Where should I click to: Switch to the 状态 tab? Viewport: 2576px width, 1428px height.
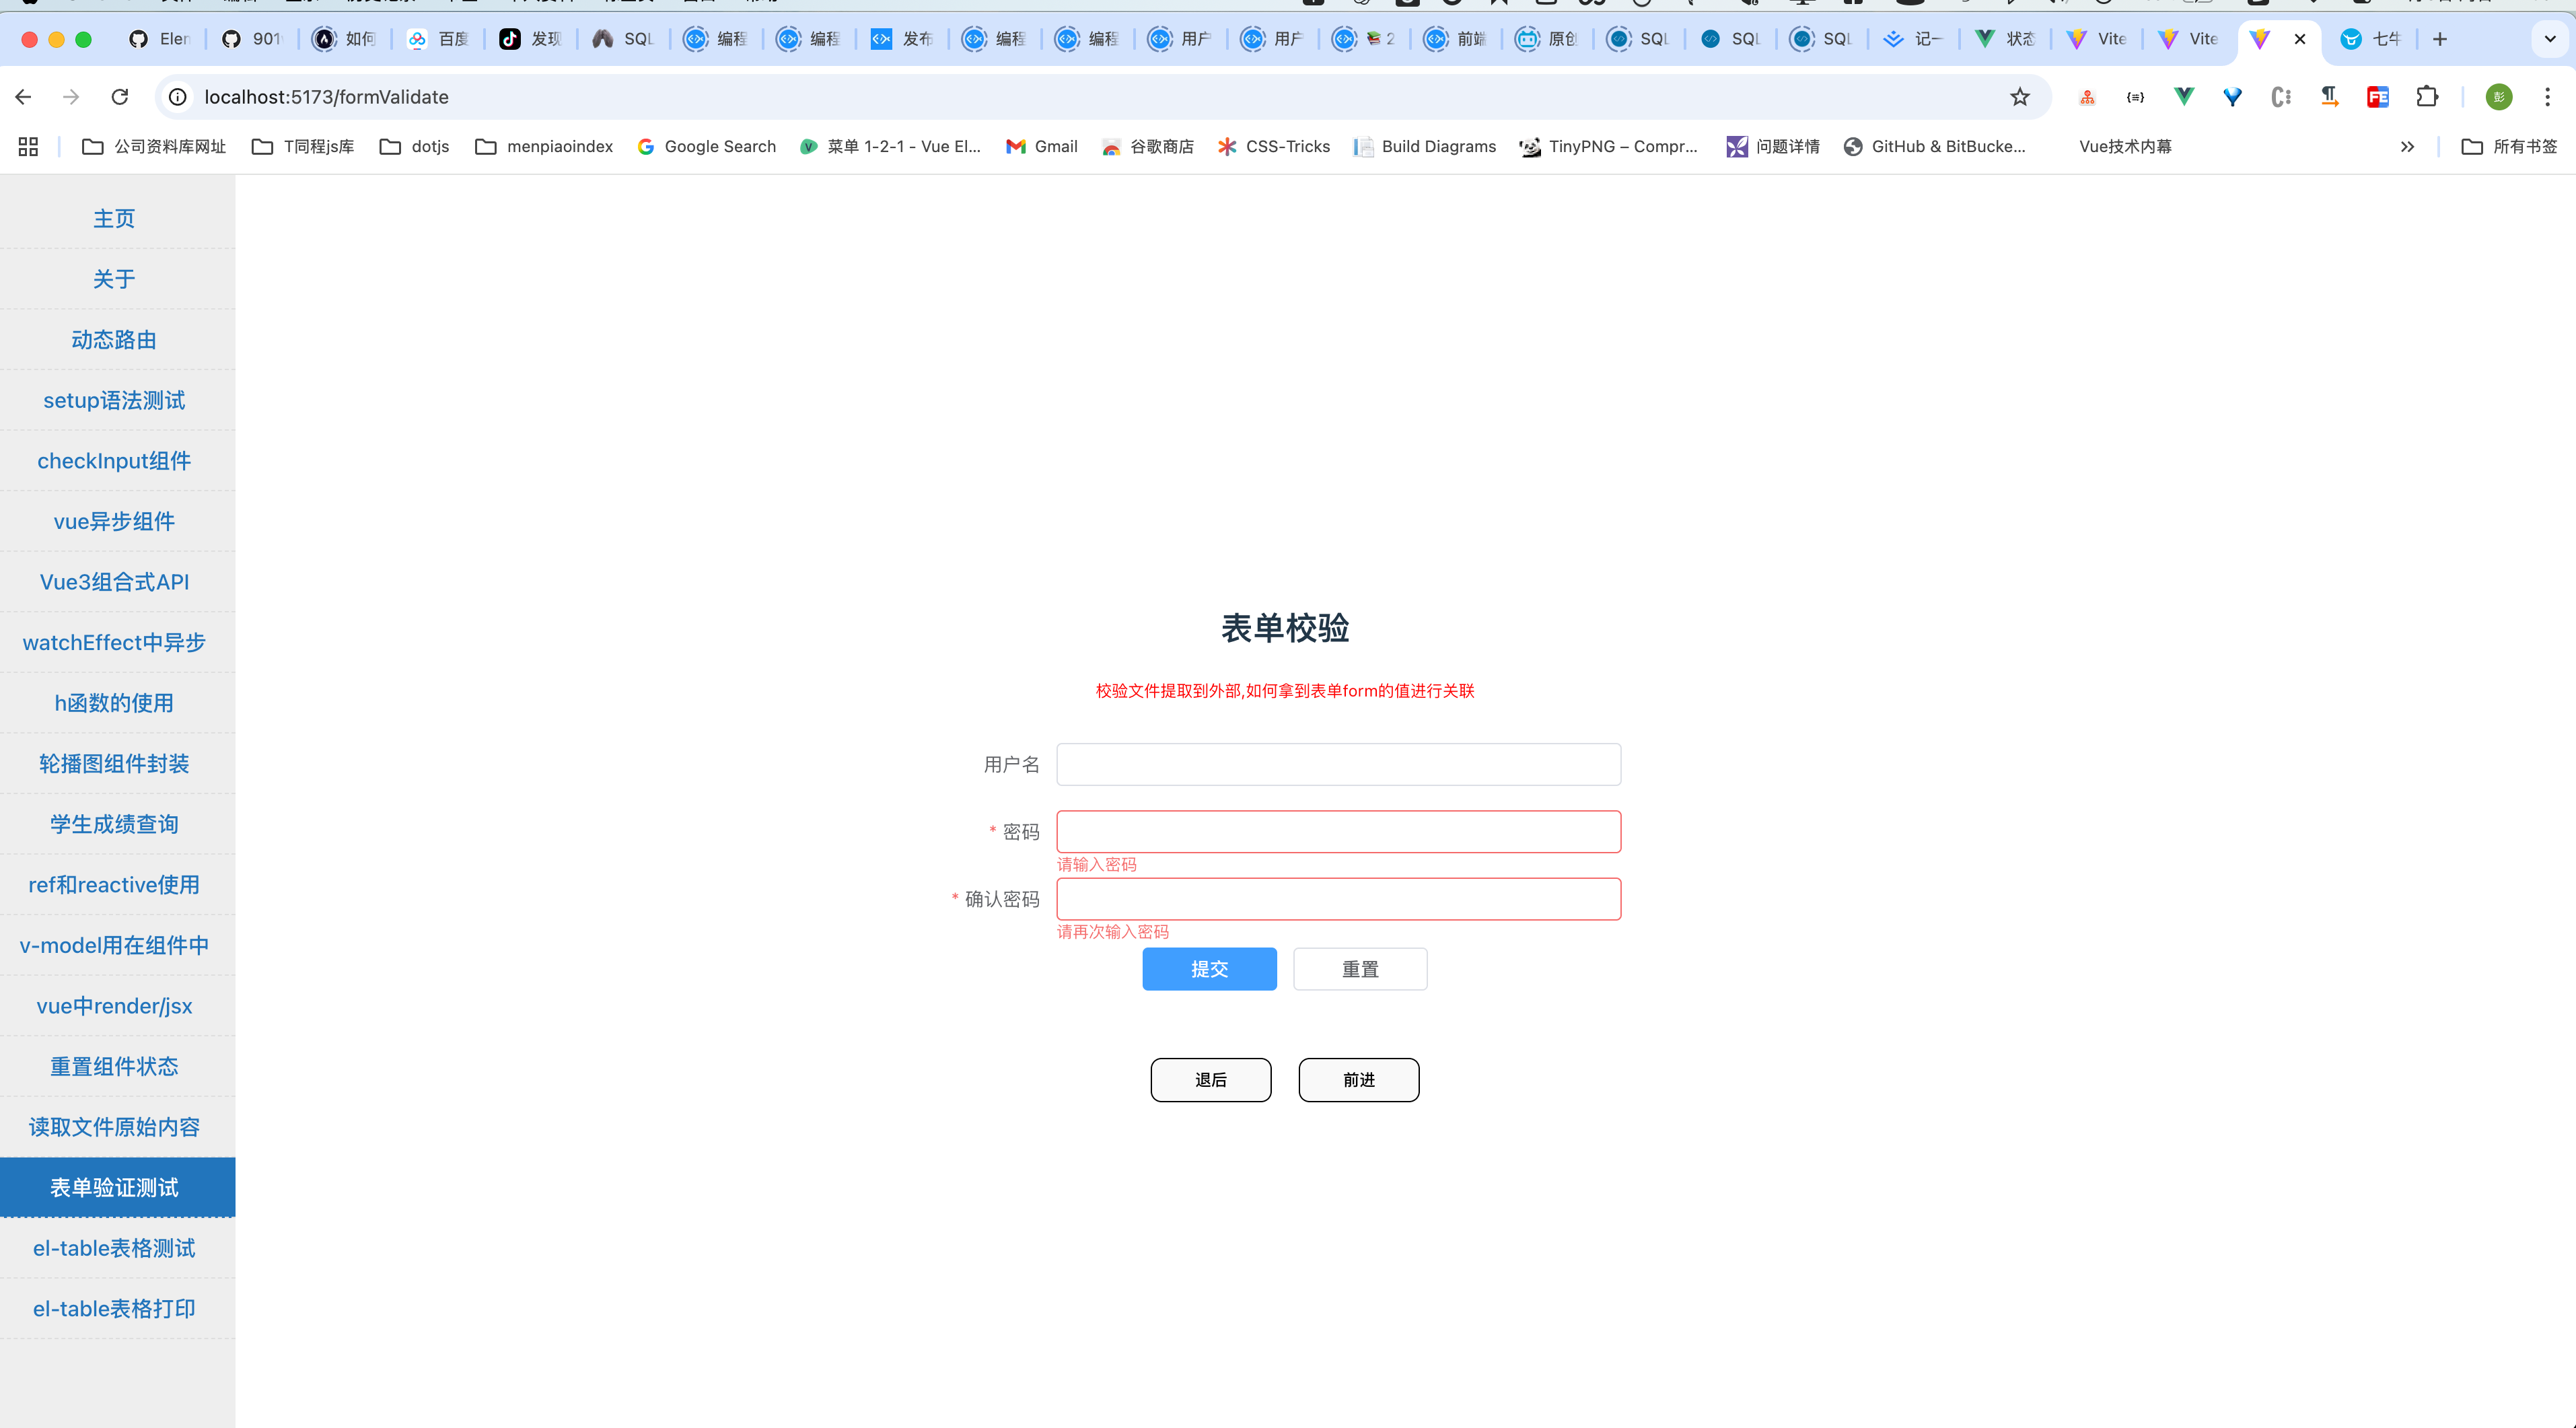click(x=2005, y=39)
